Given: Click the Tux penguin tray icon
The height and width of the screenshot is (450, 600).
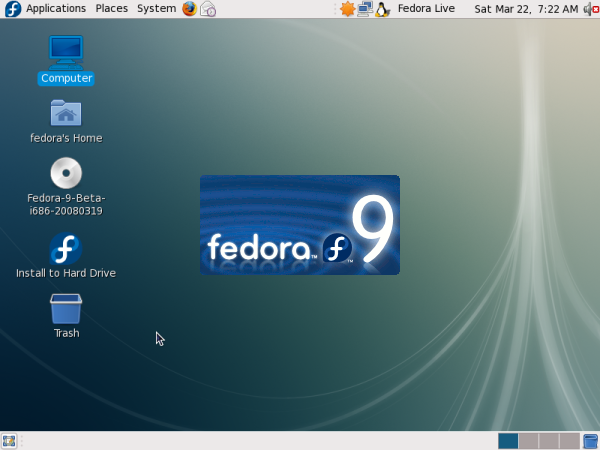Looking at the screenshot, I should coord(382,9).
